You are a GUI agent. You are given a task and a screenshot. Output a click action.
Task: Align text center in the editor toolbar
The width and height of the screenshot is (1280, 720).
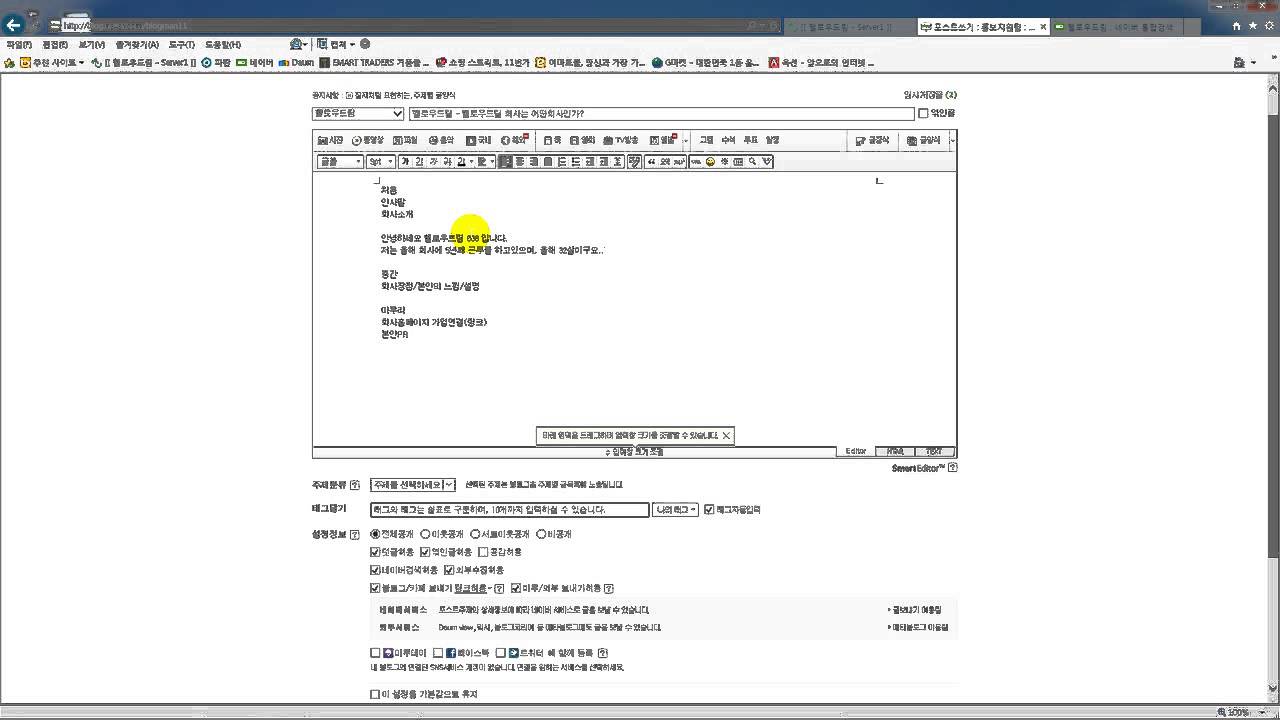click(x=520, y=162)
